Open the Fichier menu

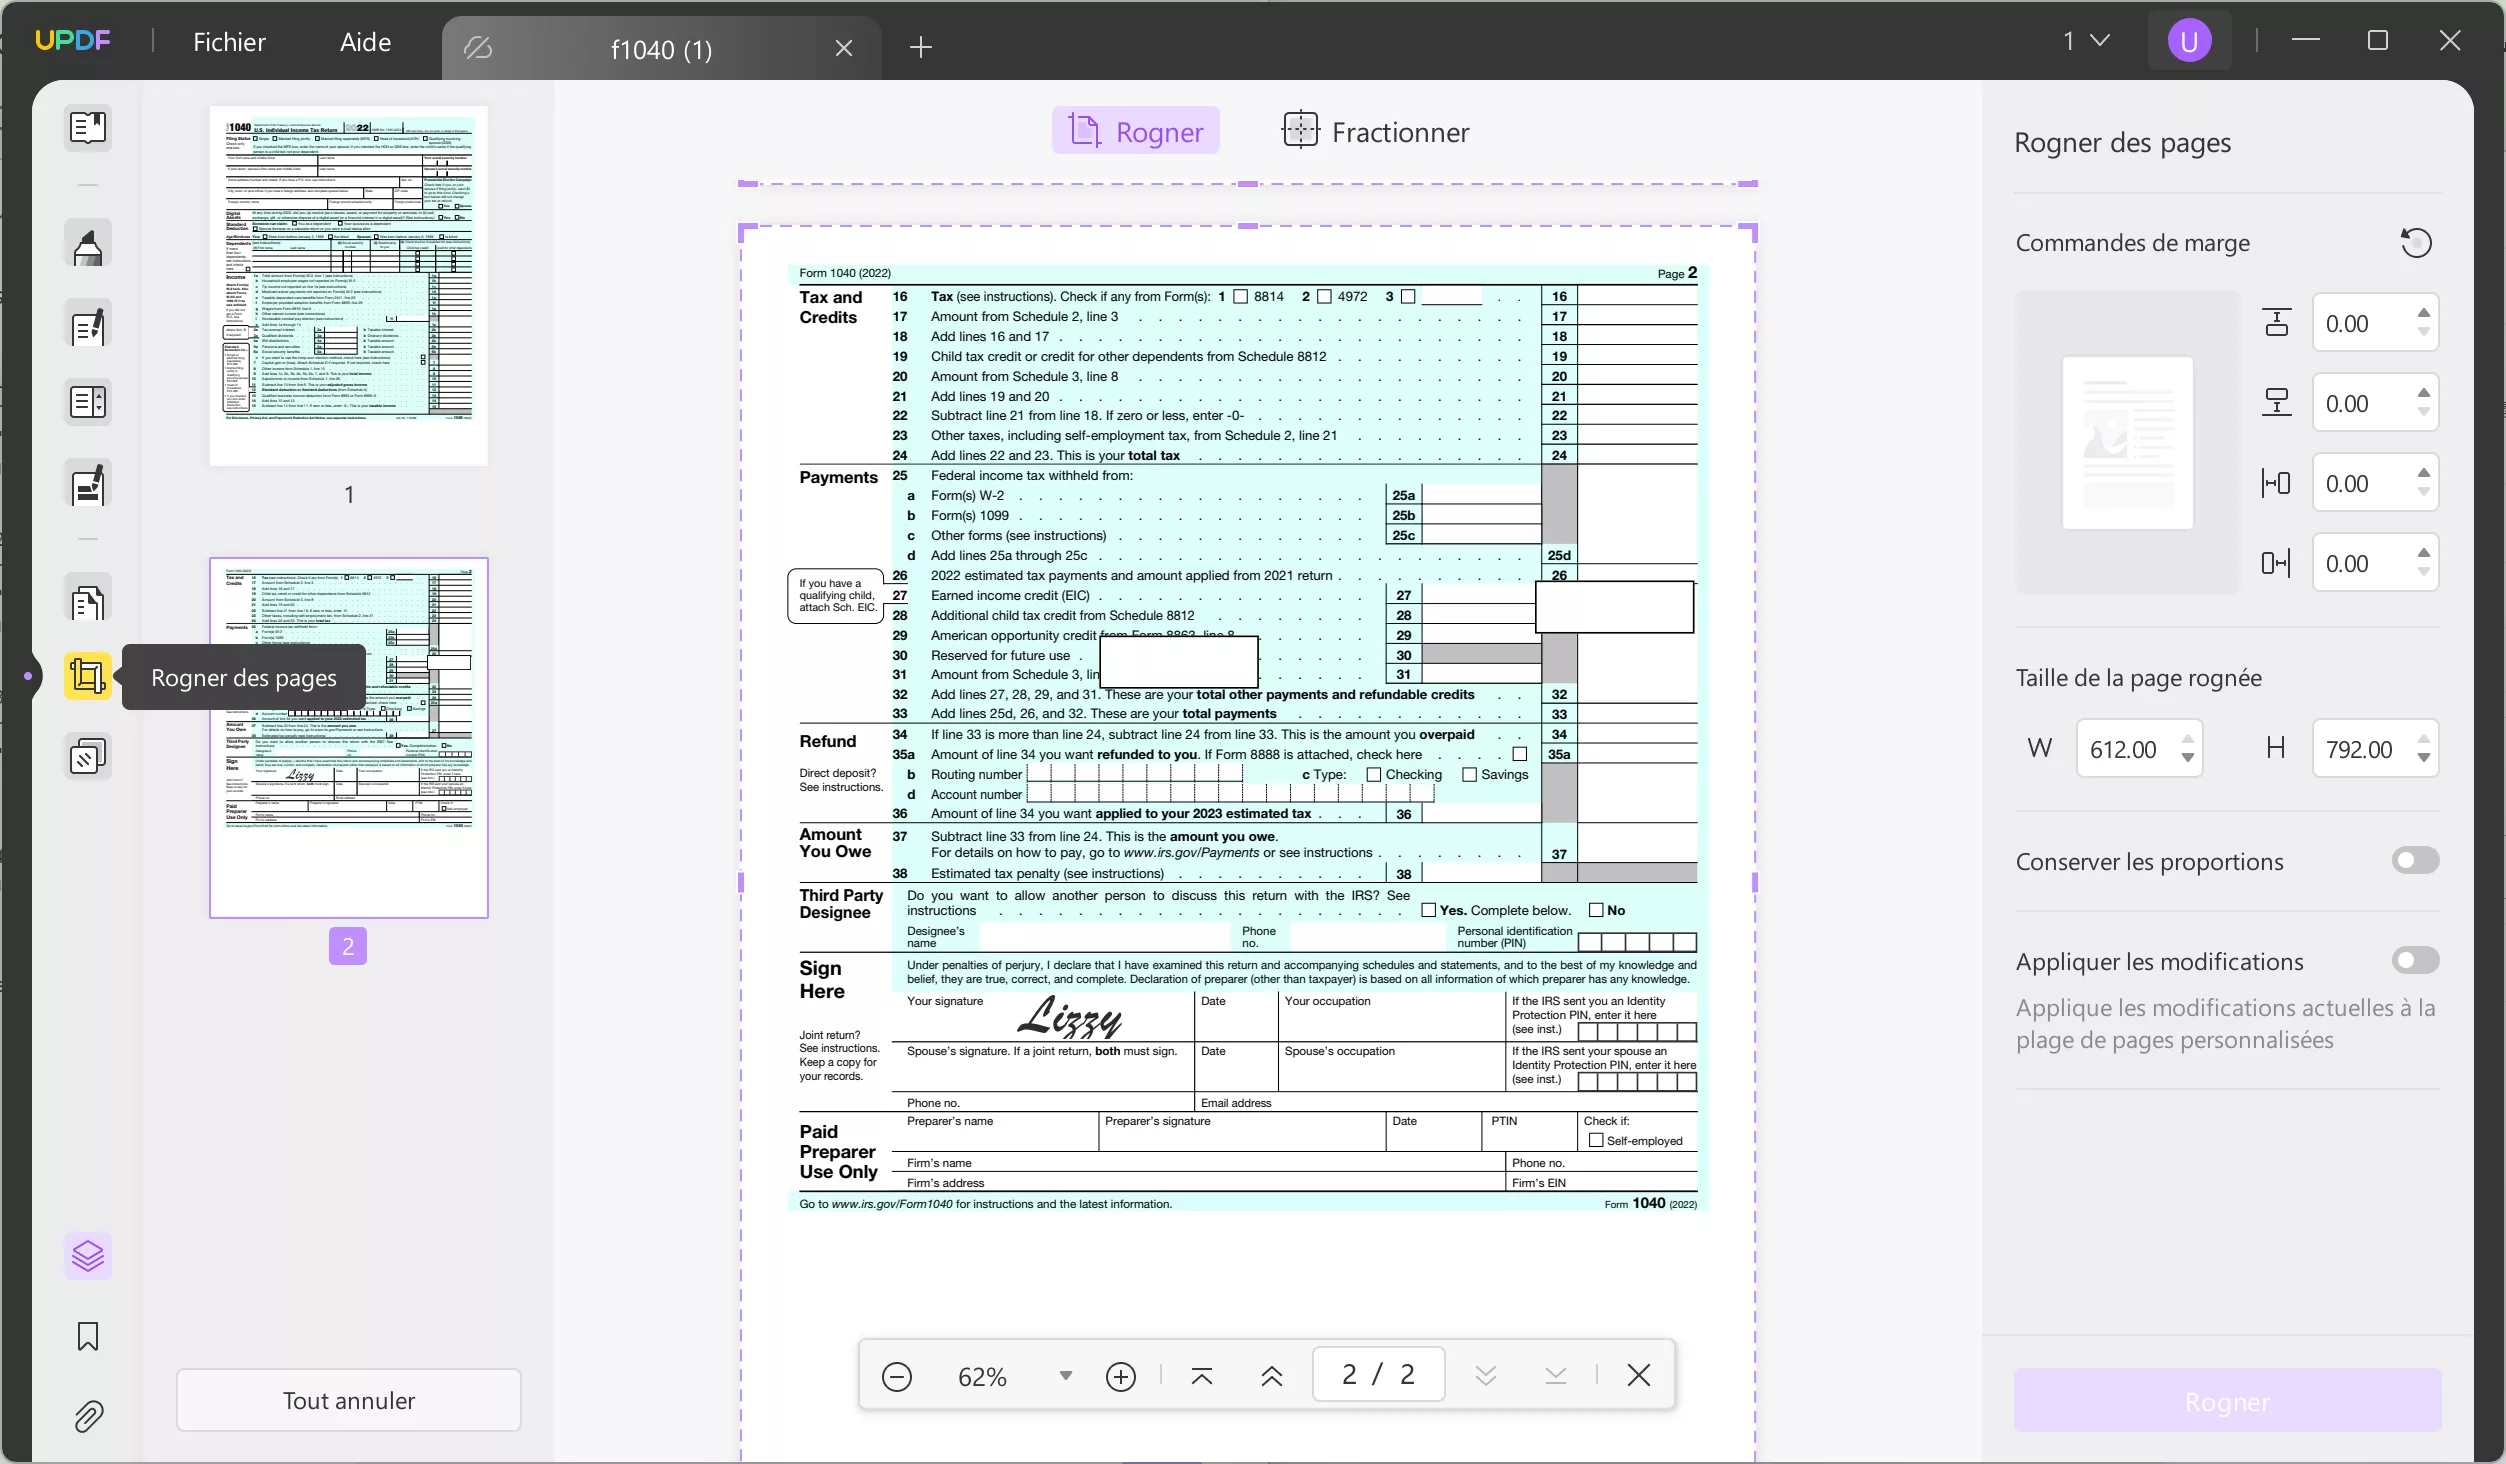229,41
